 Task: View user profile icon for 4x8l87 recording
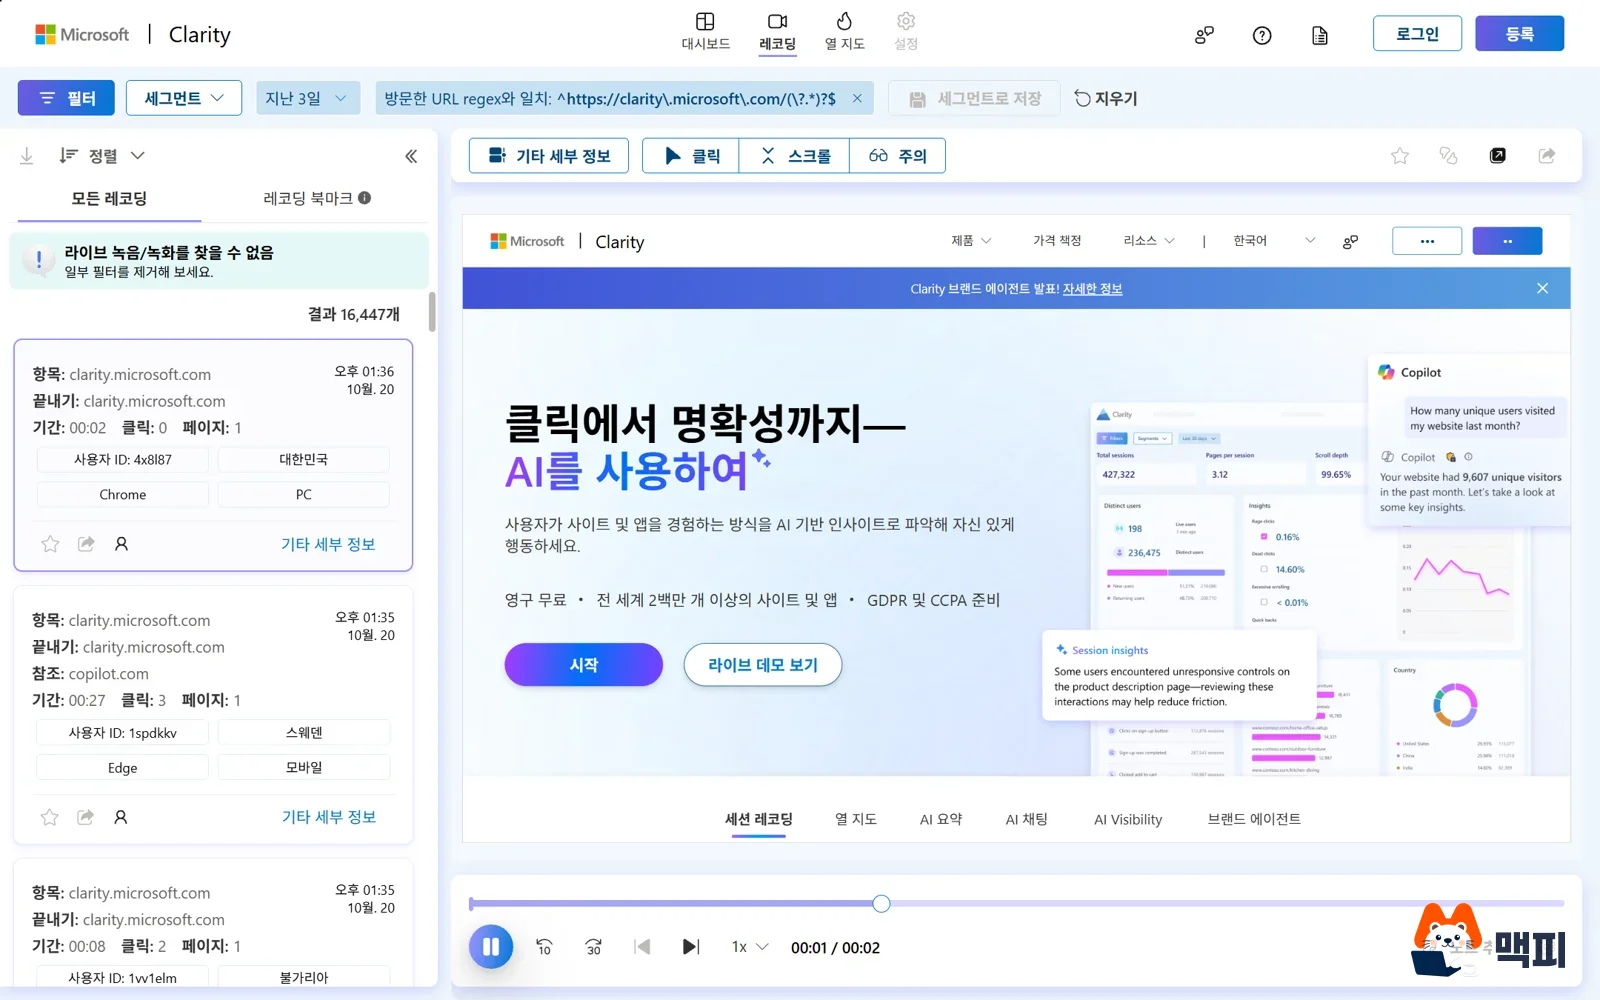[121, 544]
